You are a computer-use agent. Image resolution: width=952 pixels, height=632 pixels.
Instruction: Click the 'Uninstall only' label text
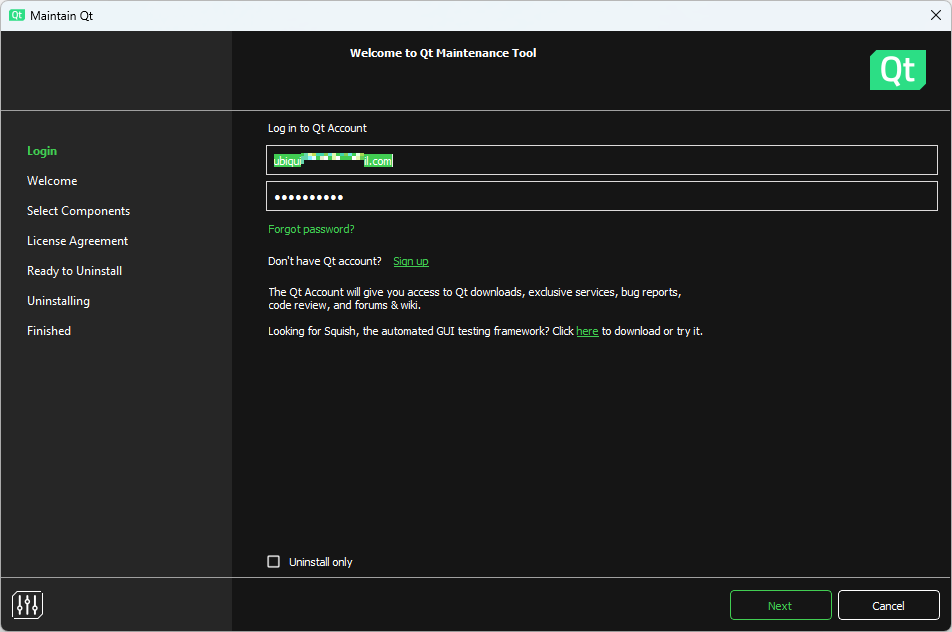pyautogui.click(x=321, y=562)
